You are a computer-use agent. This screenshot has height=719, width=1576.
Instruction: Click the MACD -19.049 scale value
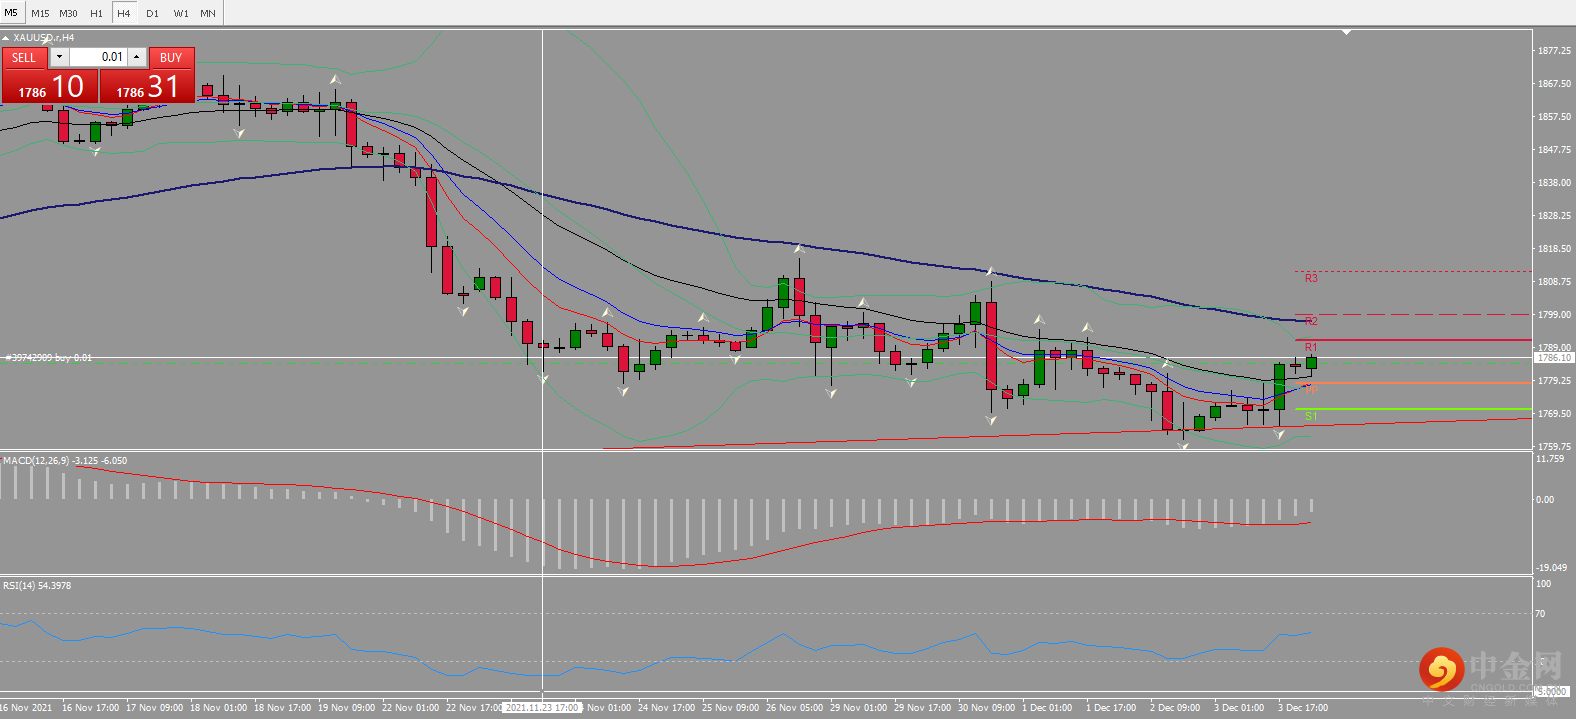pyautogui.click(x=1551, y=568)
